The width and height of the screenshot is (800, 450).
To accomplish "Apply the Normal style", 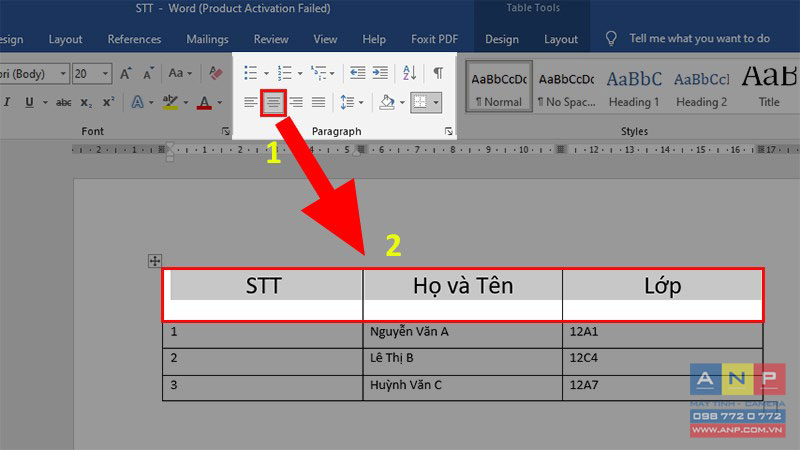I will [x=498, y=86].
